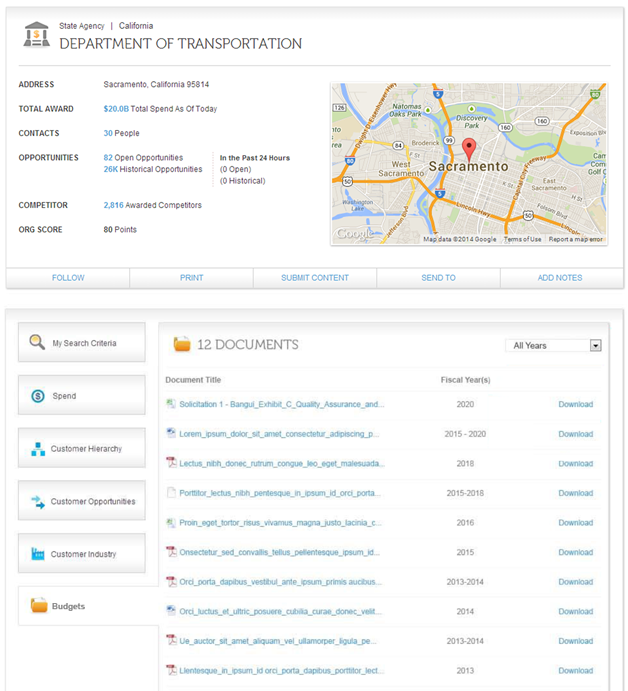
Task: Select the Customer Industry tab
Action: point(82,554)
